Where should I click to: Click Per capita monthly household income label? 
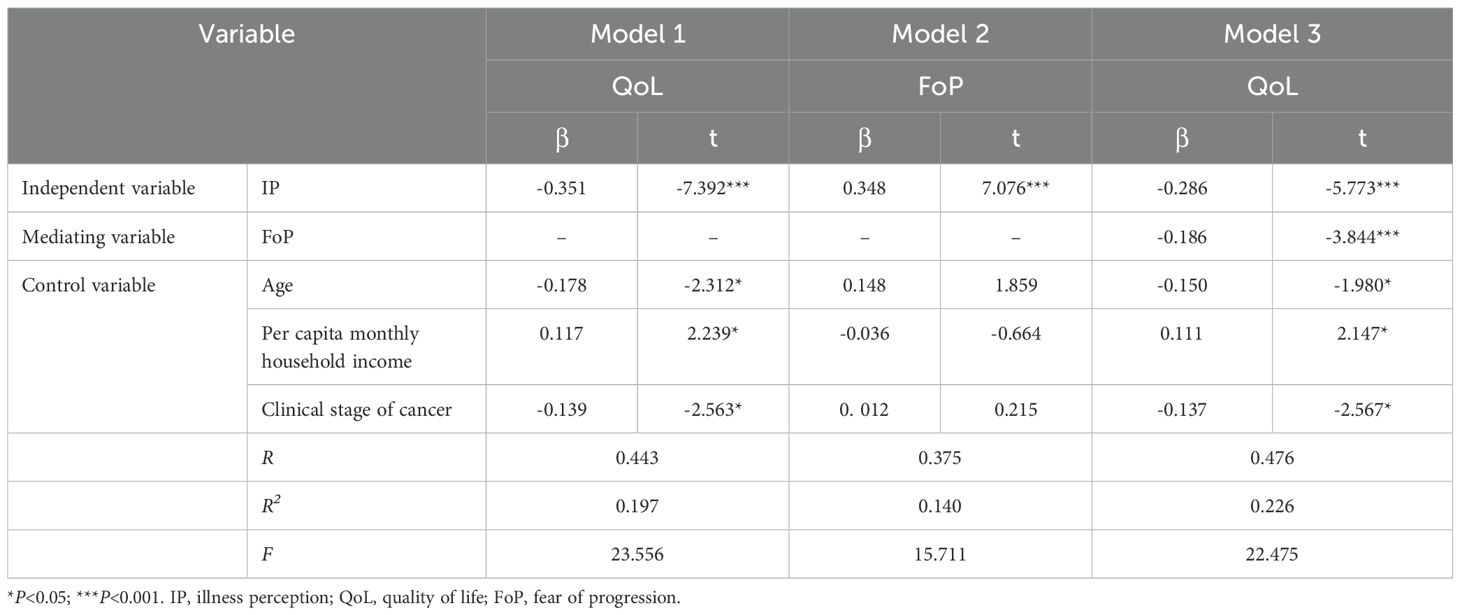point(340,347)
